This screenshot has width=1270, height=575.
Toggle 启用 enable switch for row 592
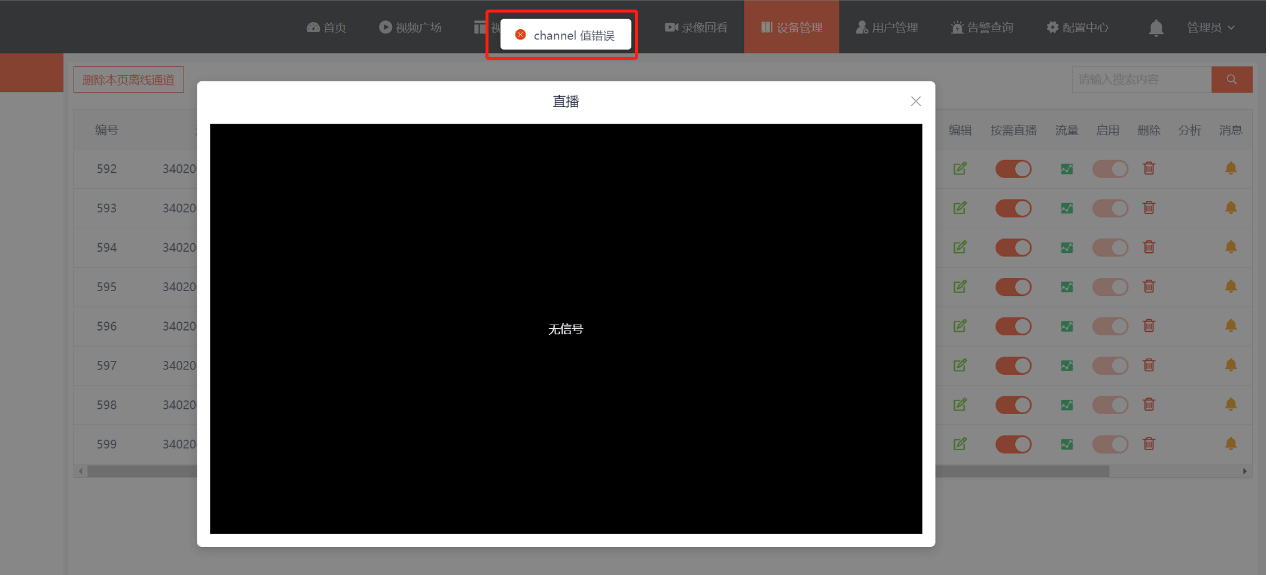[1110, 169]
